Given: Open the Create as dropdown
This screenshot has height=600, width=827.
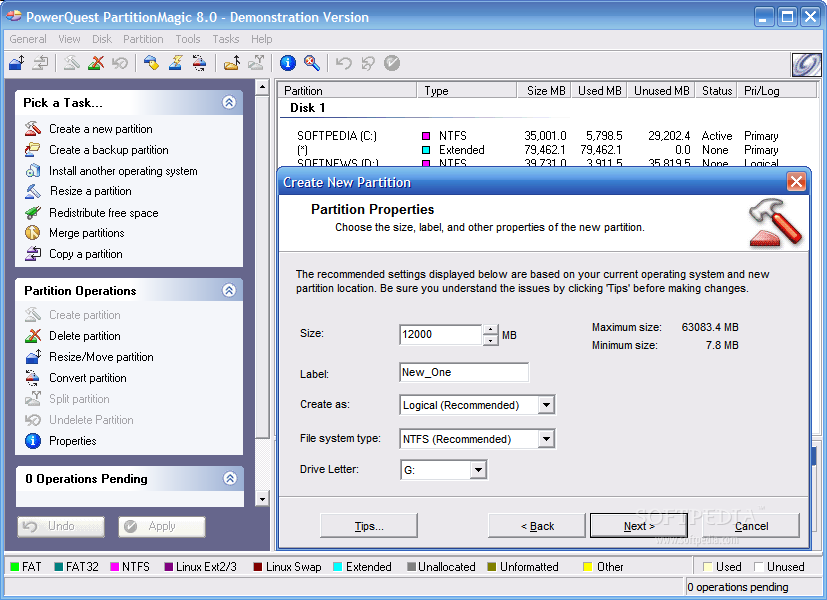Looking at the screenshot, I should (546, 405).
